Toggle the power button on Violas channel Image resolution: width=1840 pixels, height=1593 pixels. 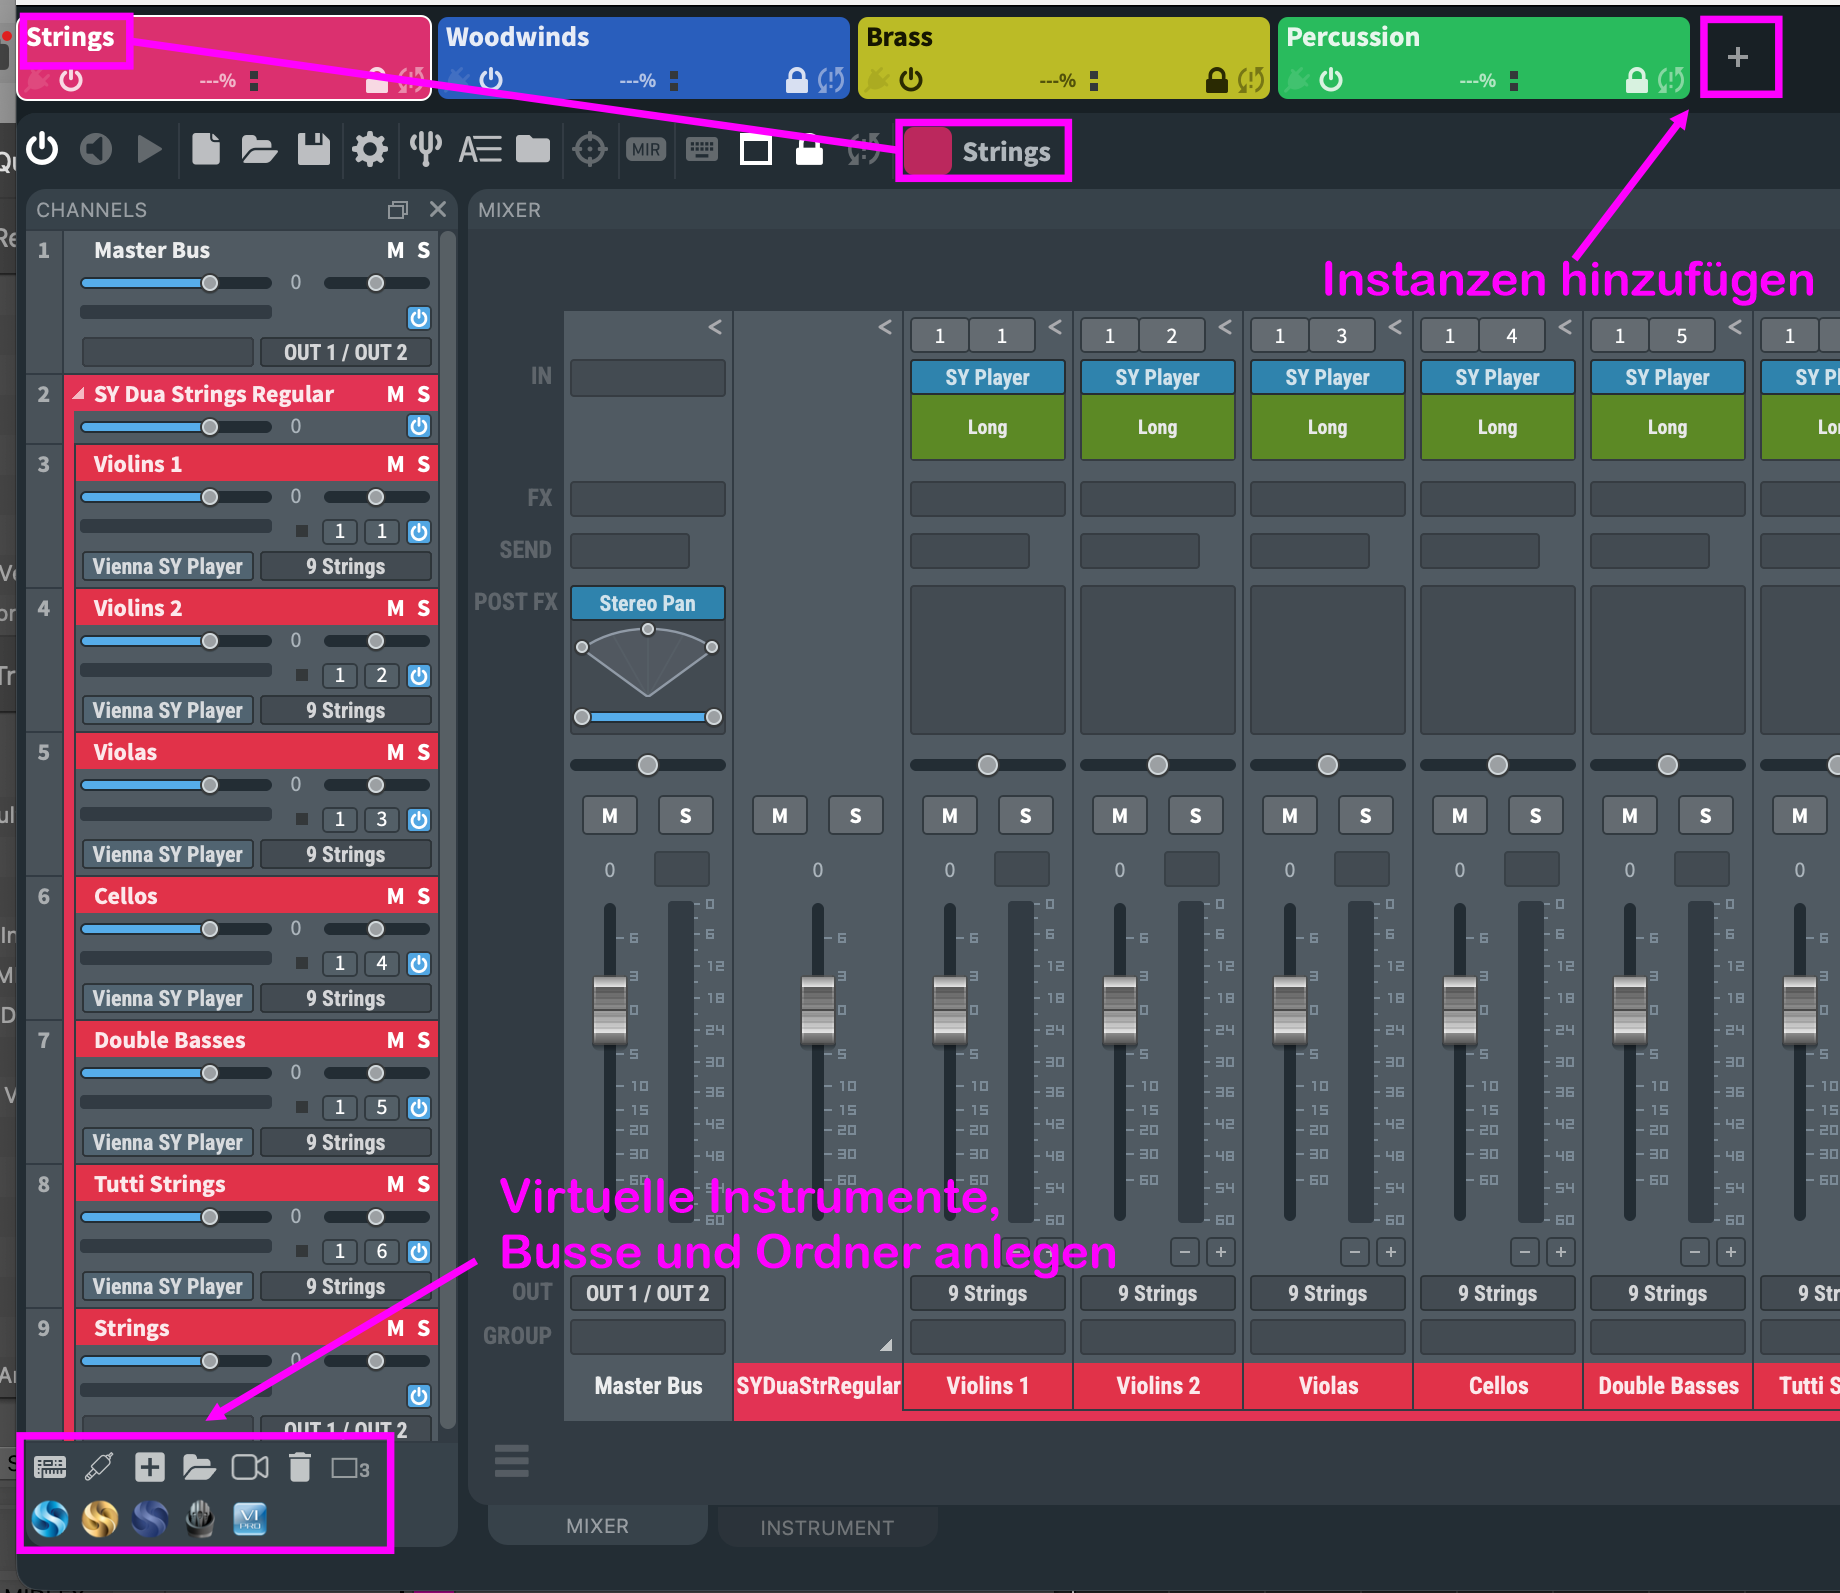419,820
